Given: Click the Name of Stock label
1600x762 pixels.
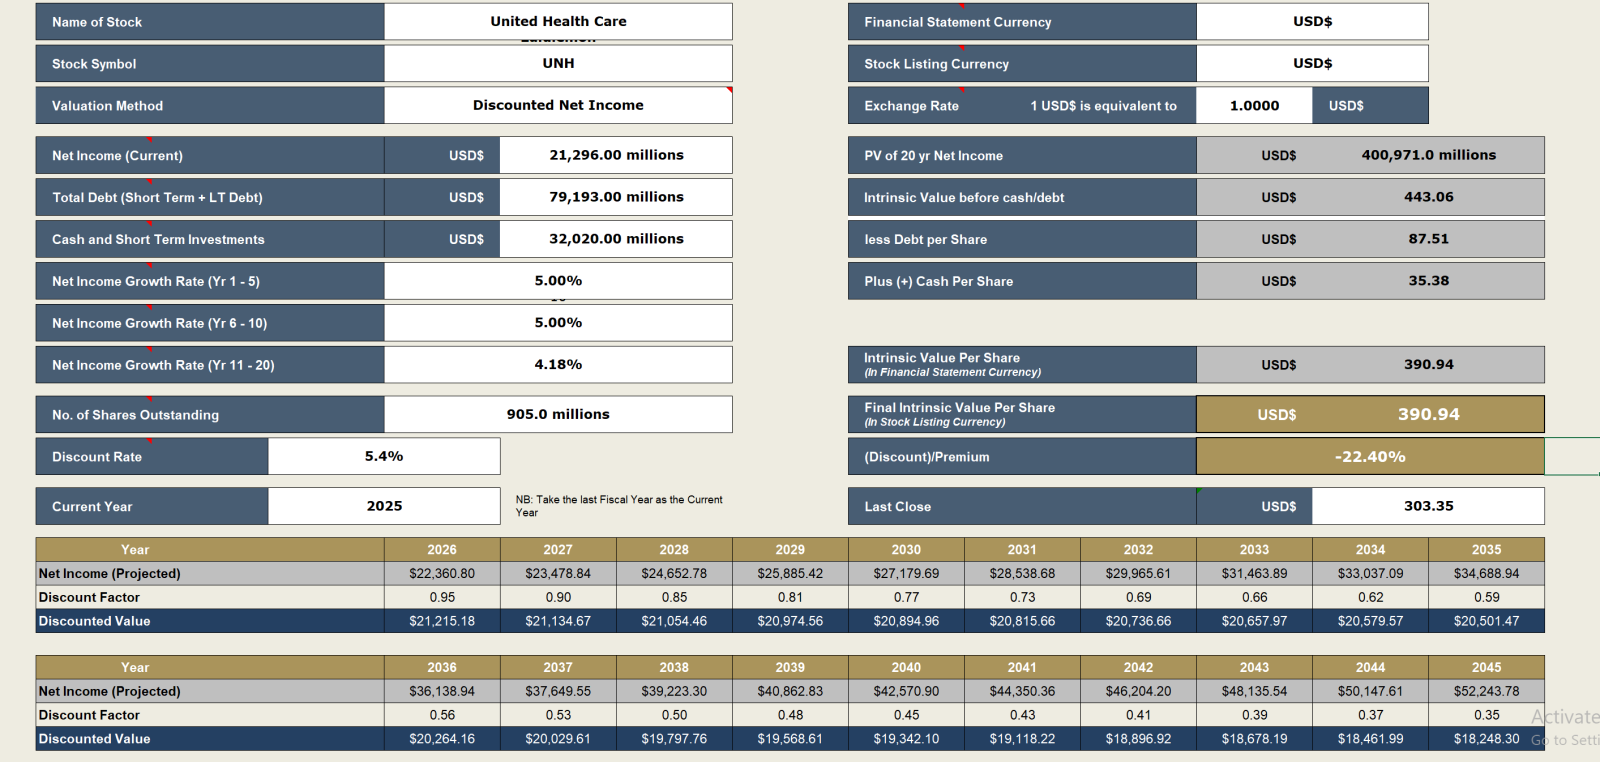Looking at the screenshot, I should pos(210,21).
